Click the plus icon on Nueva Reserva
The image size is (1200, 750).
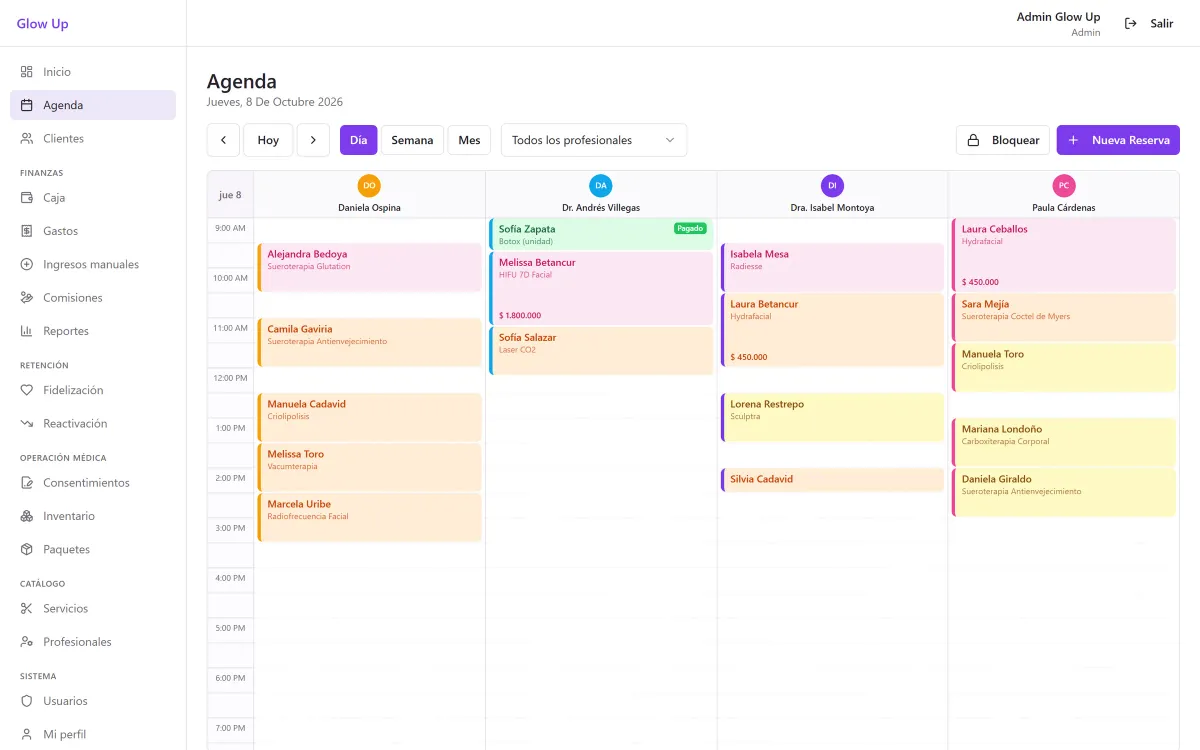1073,140
